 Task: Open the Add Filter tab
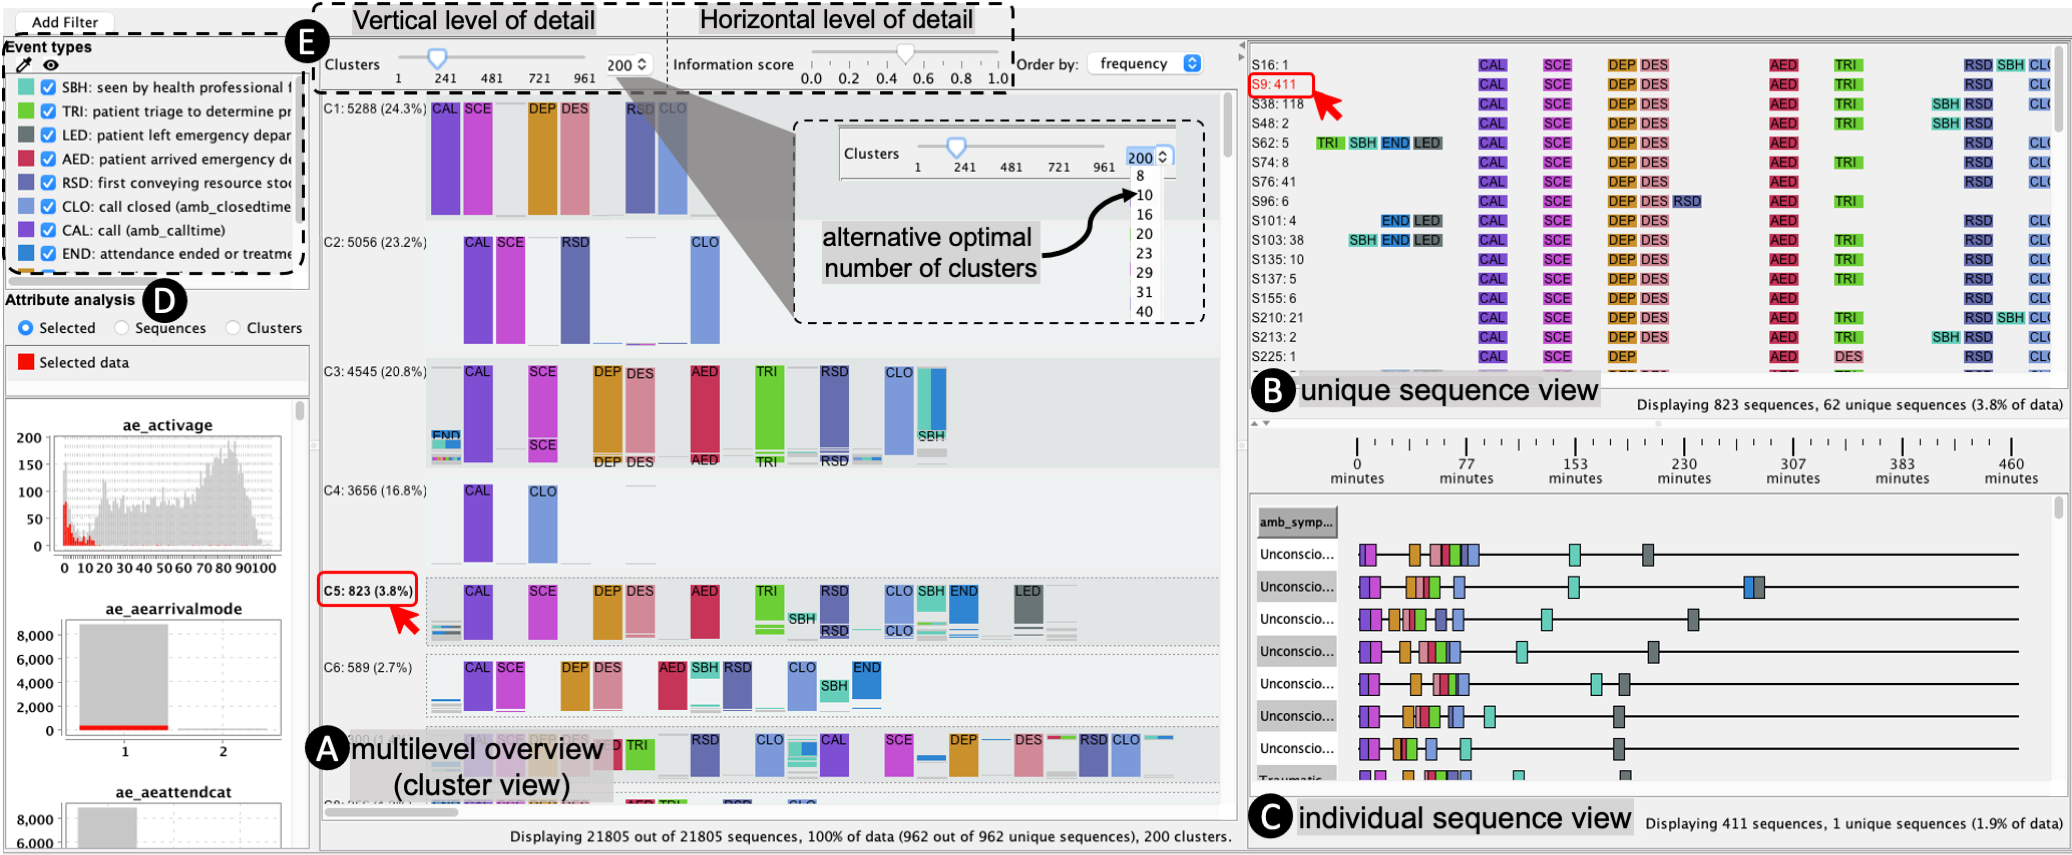(65, 22)
